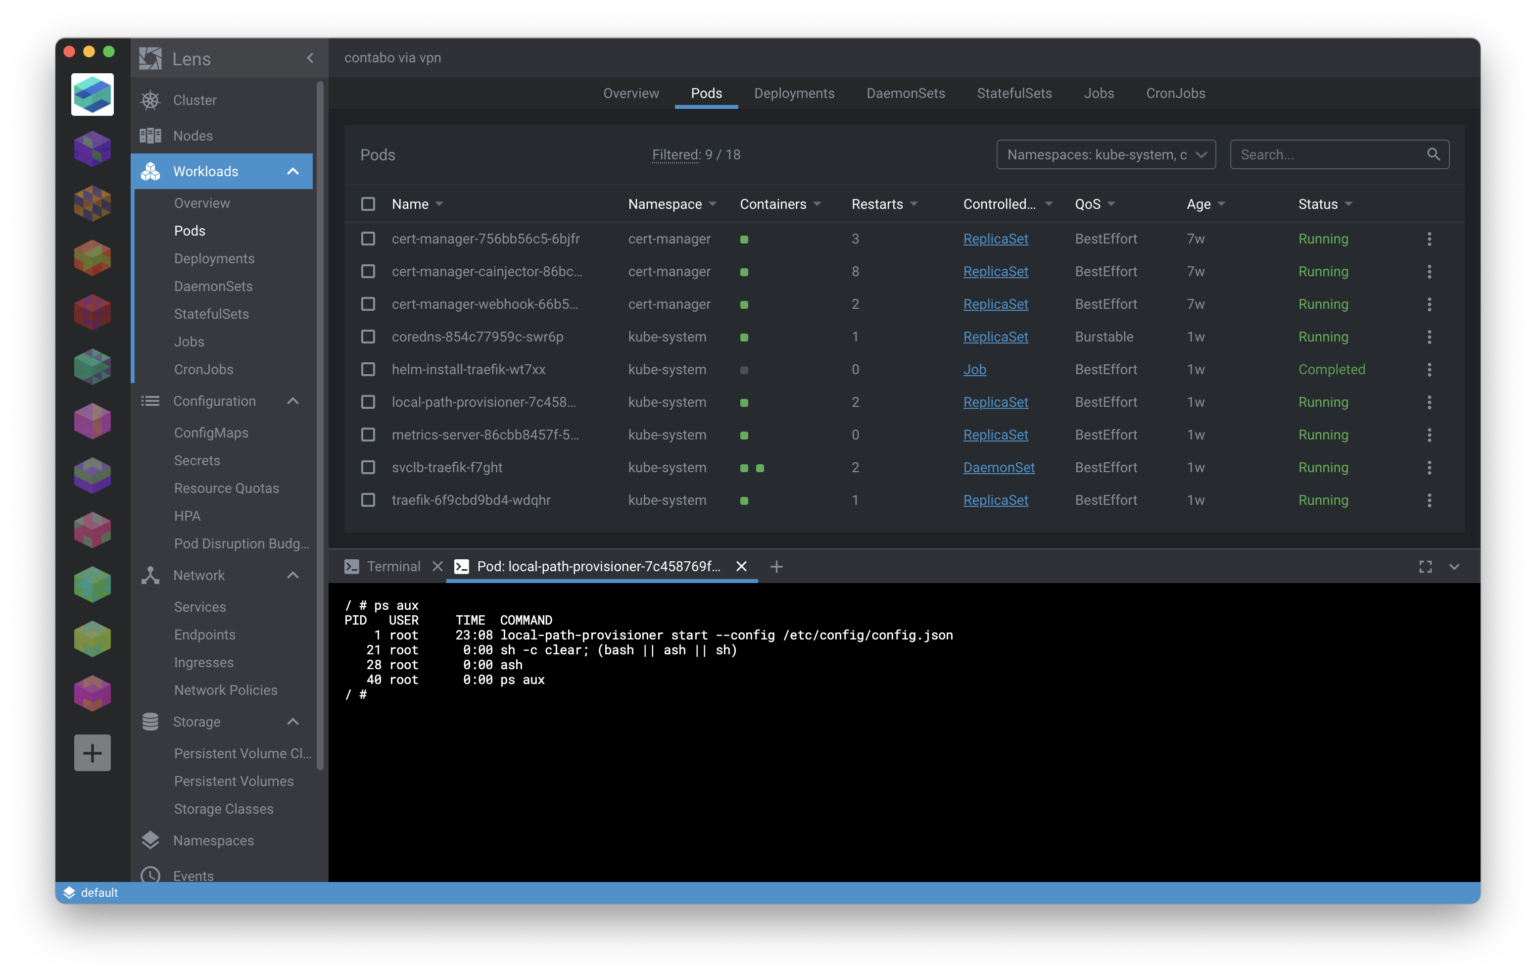Open the kebab menu for the coredns pod

[x=1429, y=337]
